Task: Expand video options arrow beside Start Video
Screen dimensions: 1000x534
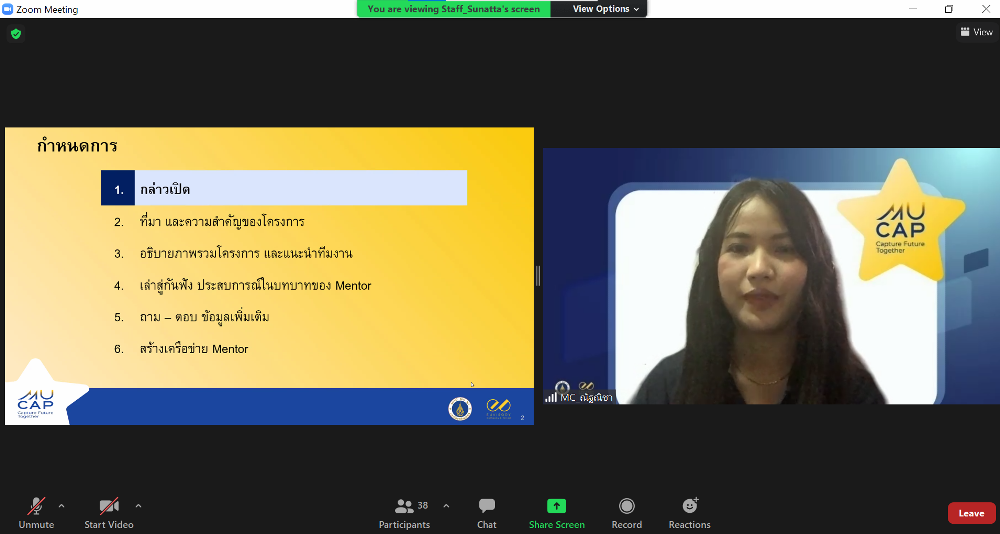Action: pos(138,505)
